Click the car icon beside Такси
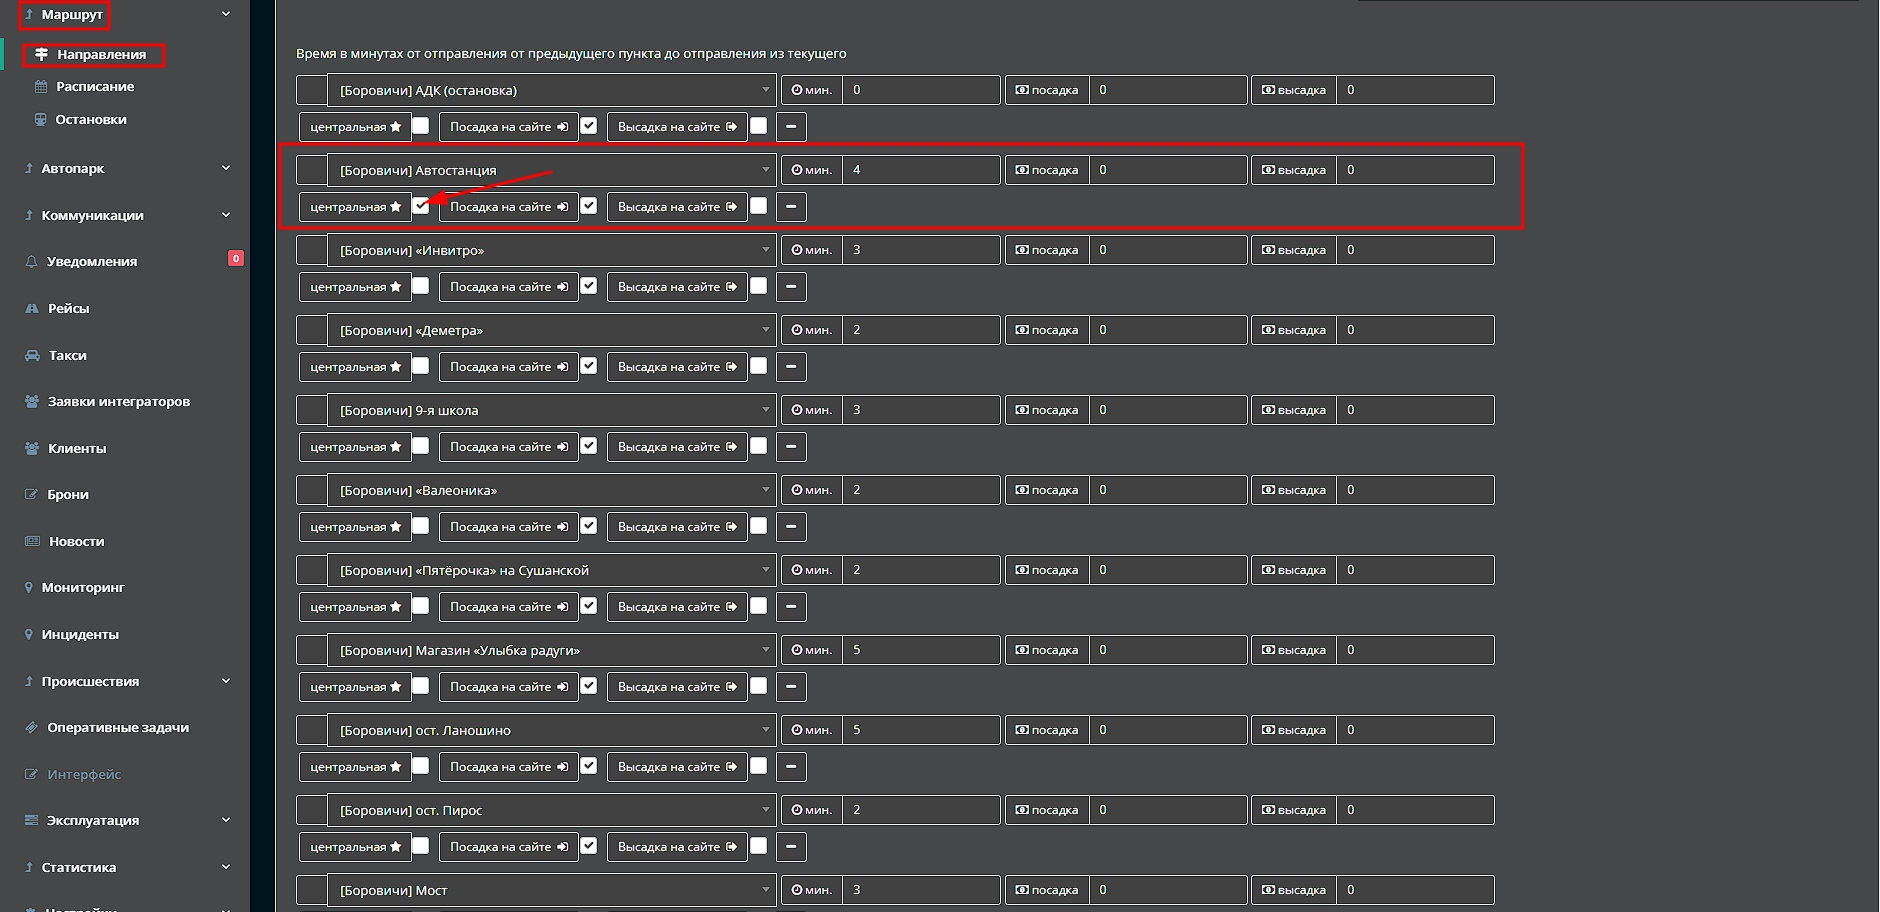Image resolution: width=1880 pixels, height=912 pixels. tap(32, 356)
